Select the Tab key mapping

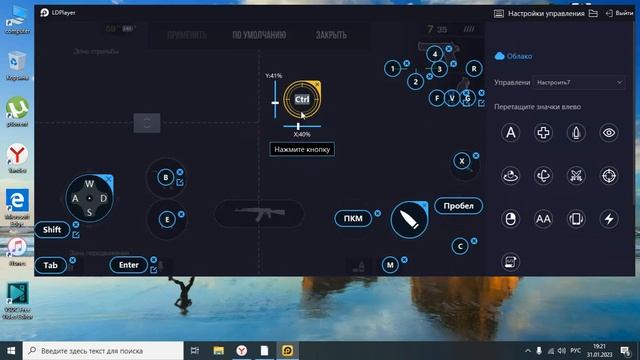pyautogui.click(x=51, y=265)
